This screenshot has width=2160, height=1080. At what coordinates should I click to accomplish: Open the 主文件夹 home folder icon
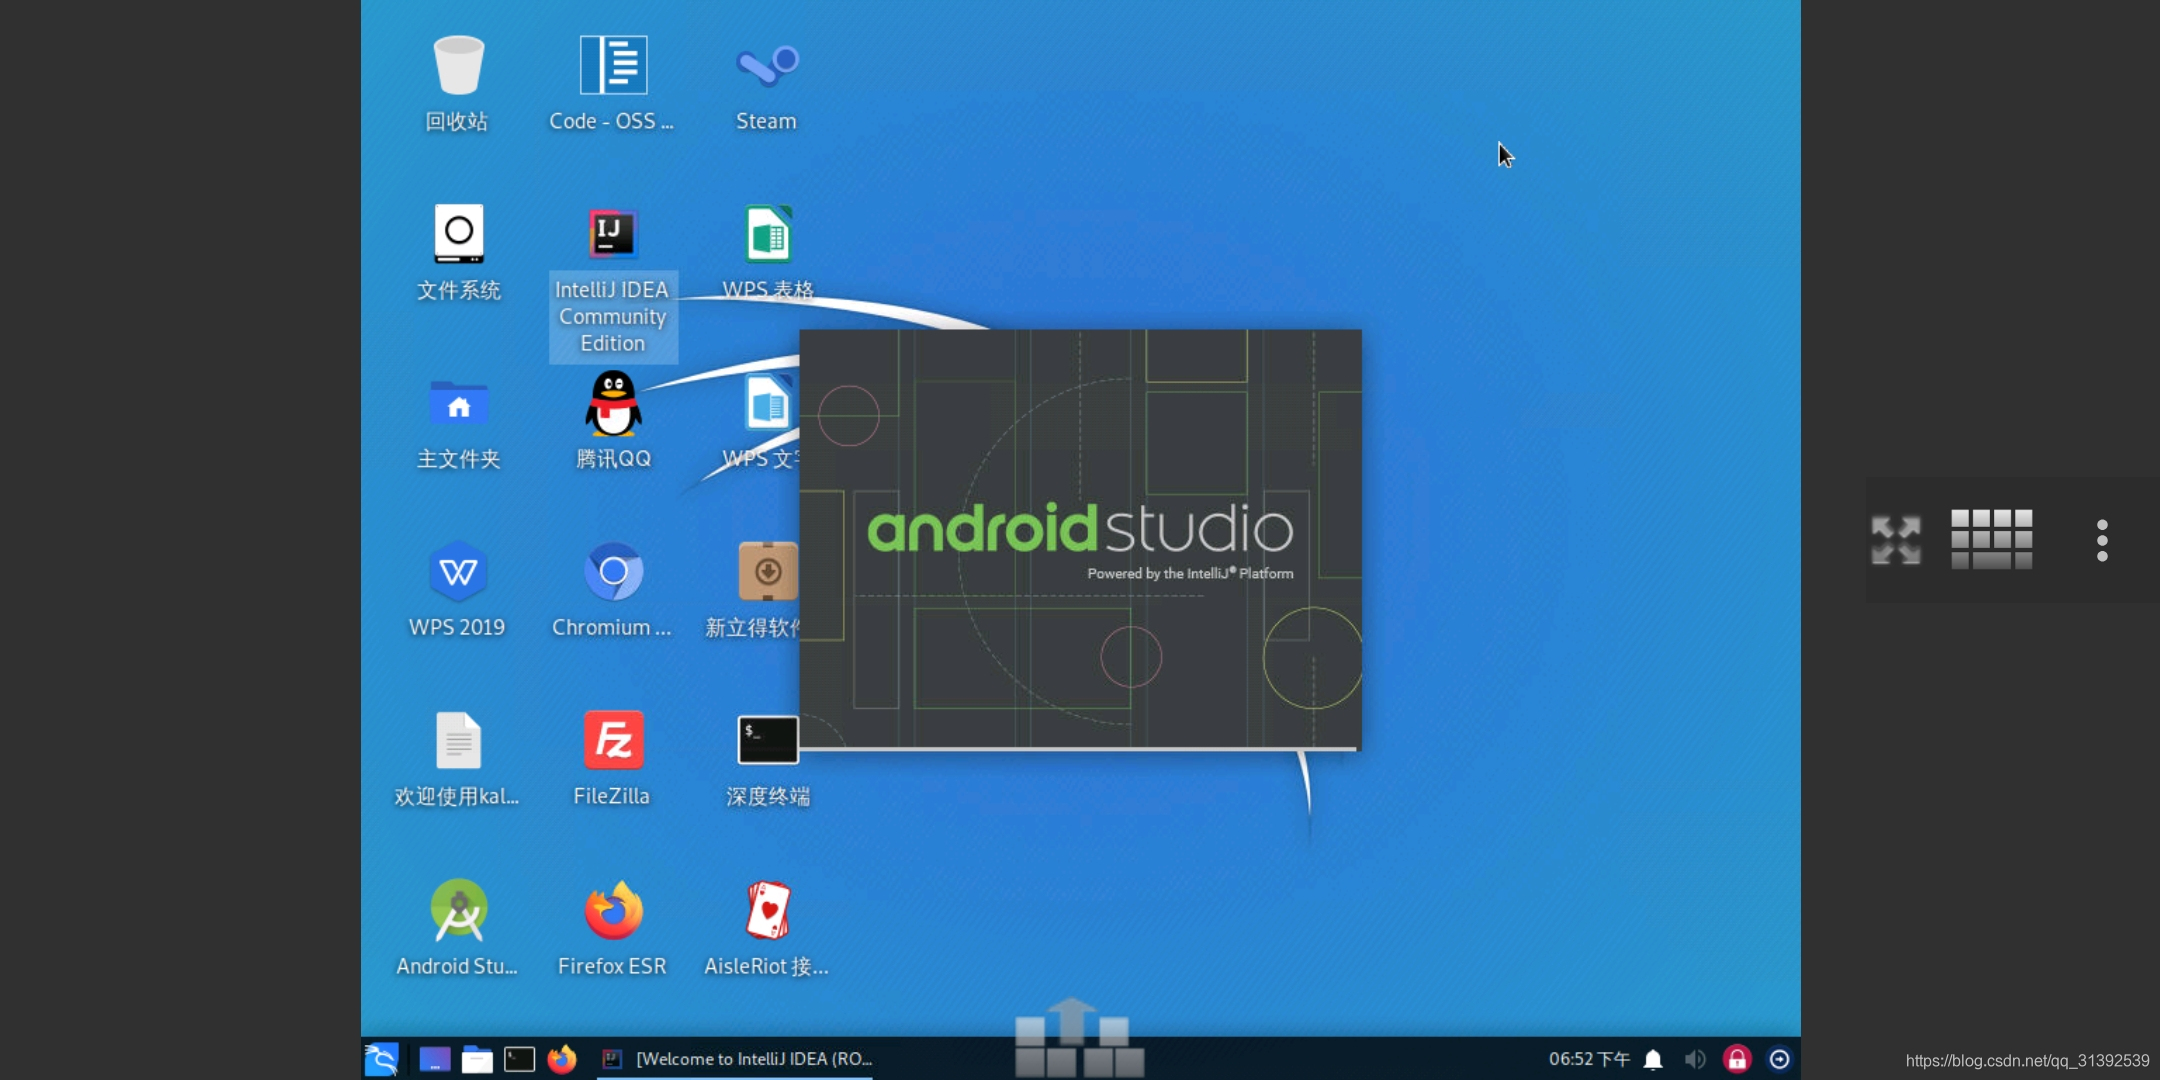tap(458, 403)
